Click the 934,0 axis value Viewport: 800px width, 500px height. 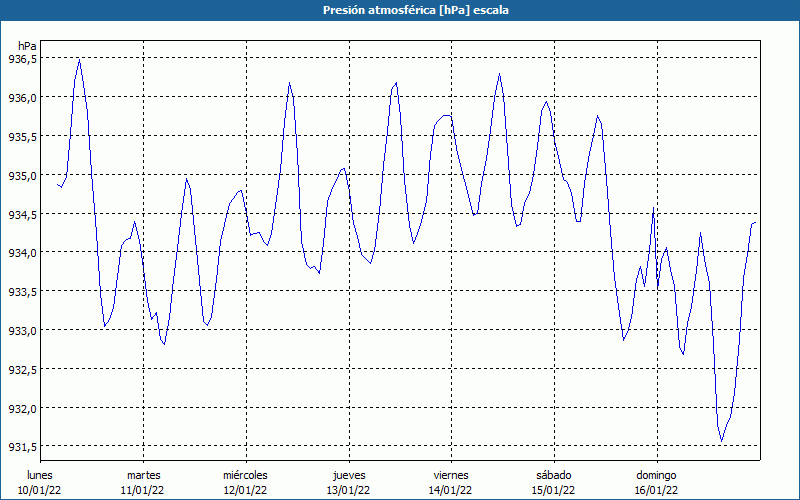coord(22,253)
